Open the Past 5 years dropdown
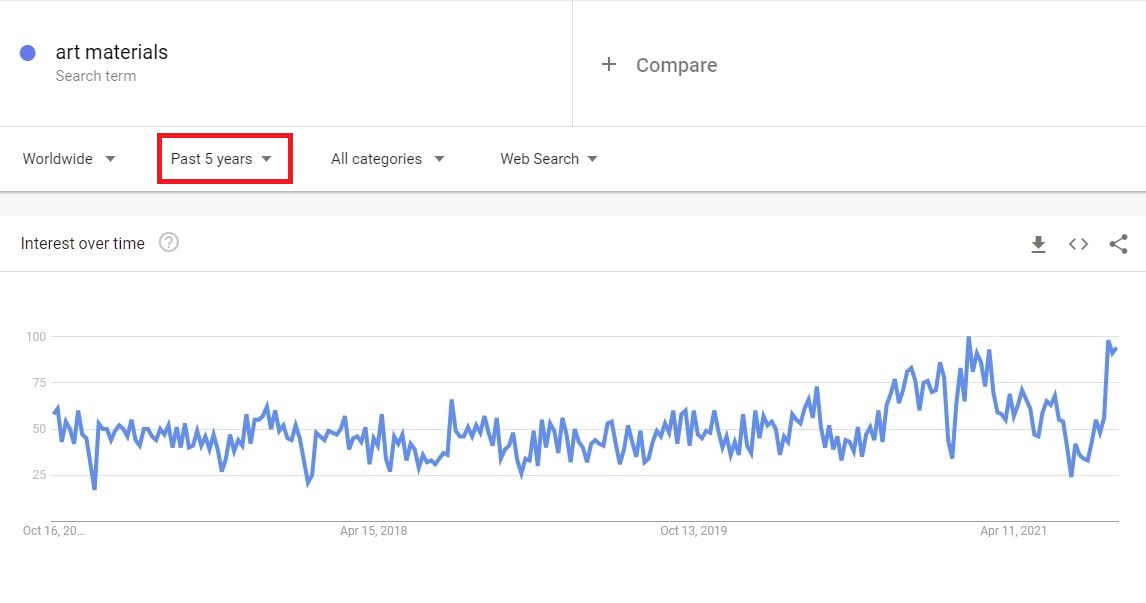The height and width of the screenshot is (603, 1146). pos(222,159)
